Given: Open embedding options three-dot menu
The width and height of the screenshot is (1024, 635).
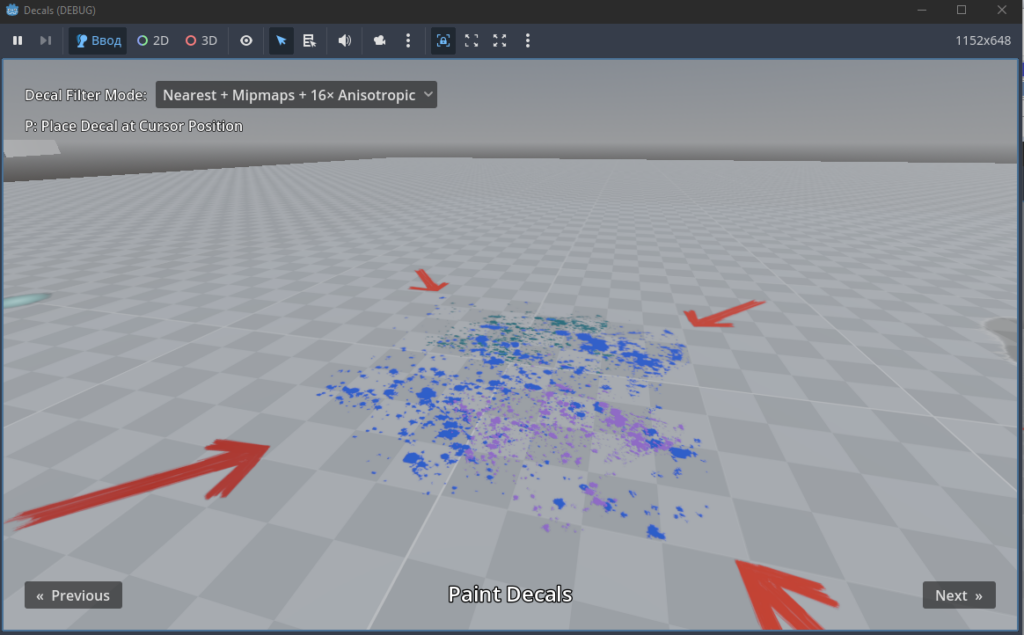Looking at the screenshot, I should 528,41.
